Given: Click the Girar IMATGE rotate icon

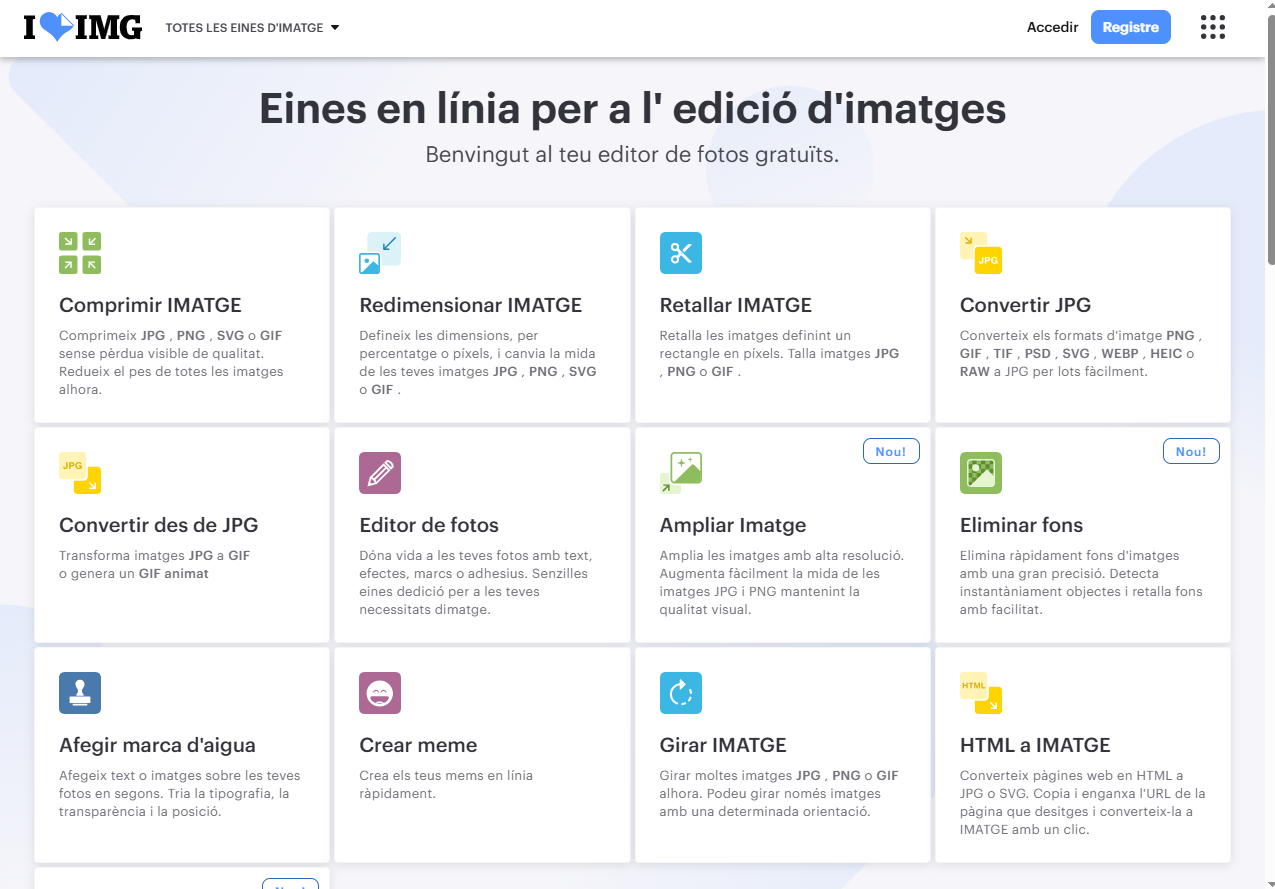Looking at the screenshot, I should click(x=681, y=692).
